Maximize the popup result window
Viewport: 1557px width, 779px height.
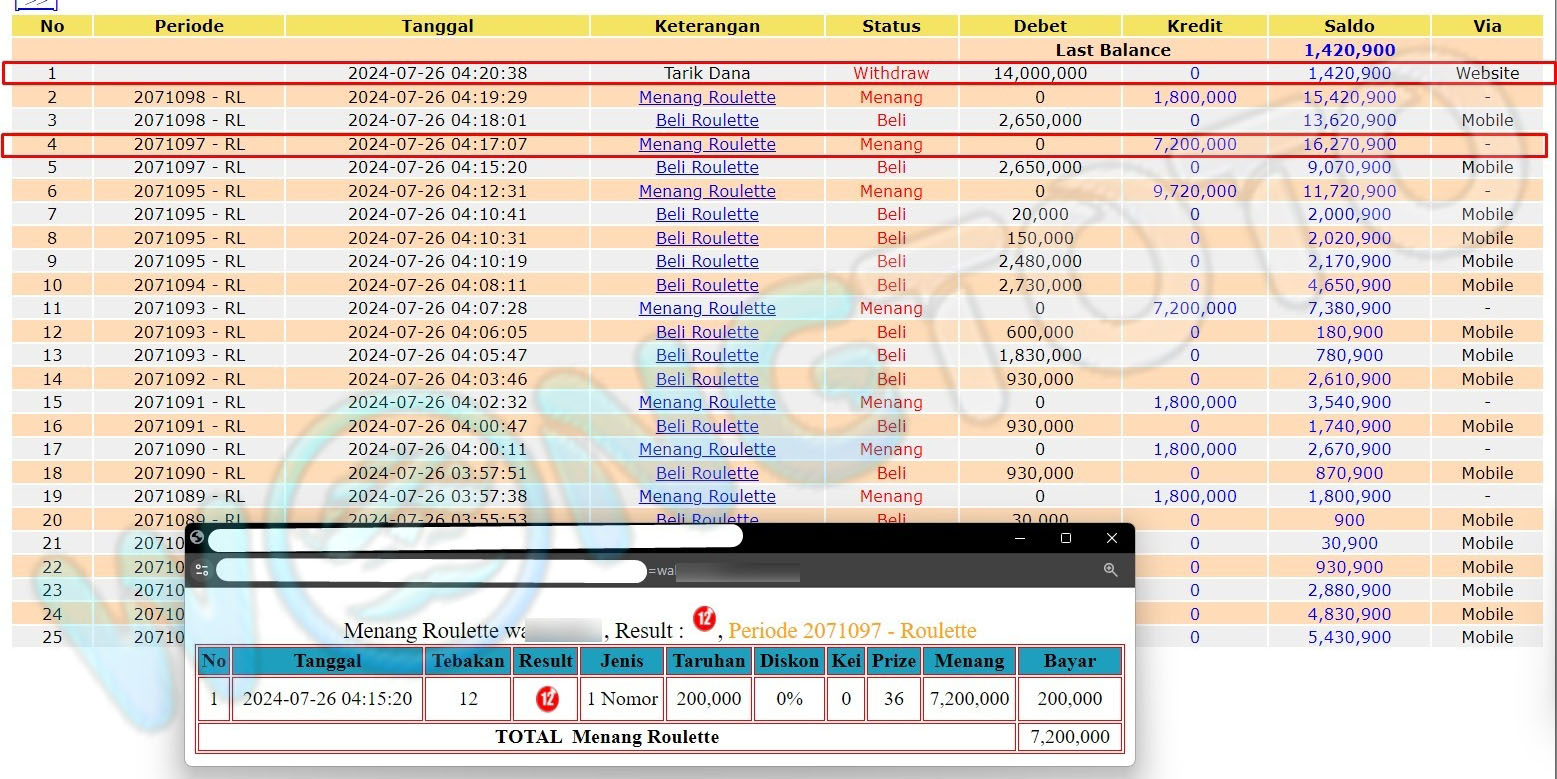tap(1066, 538)
